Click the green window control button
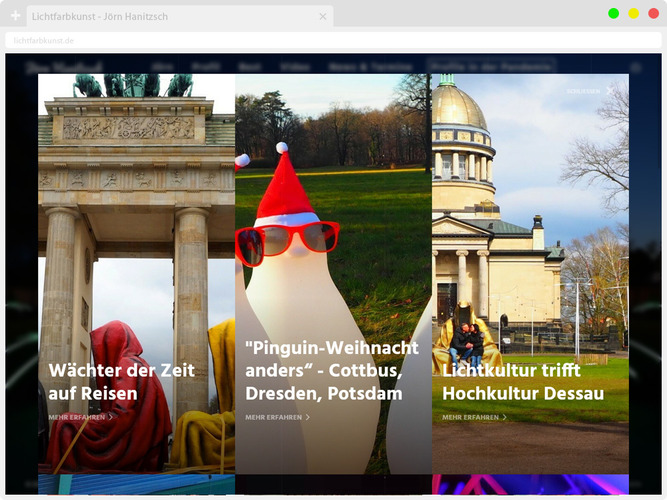The image size is (667, 500). point(613,13)
